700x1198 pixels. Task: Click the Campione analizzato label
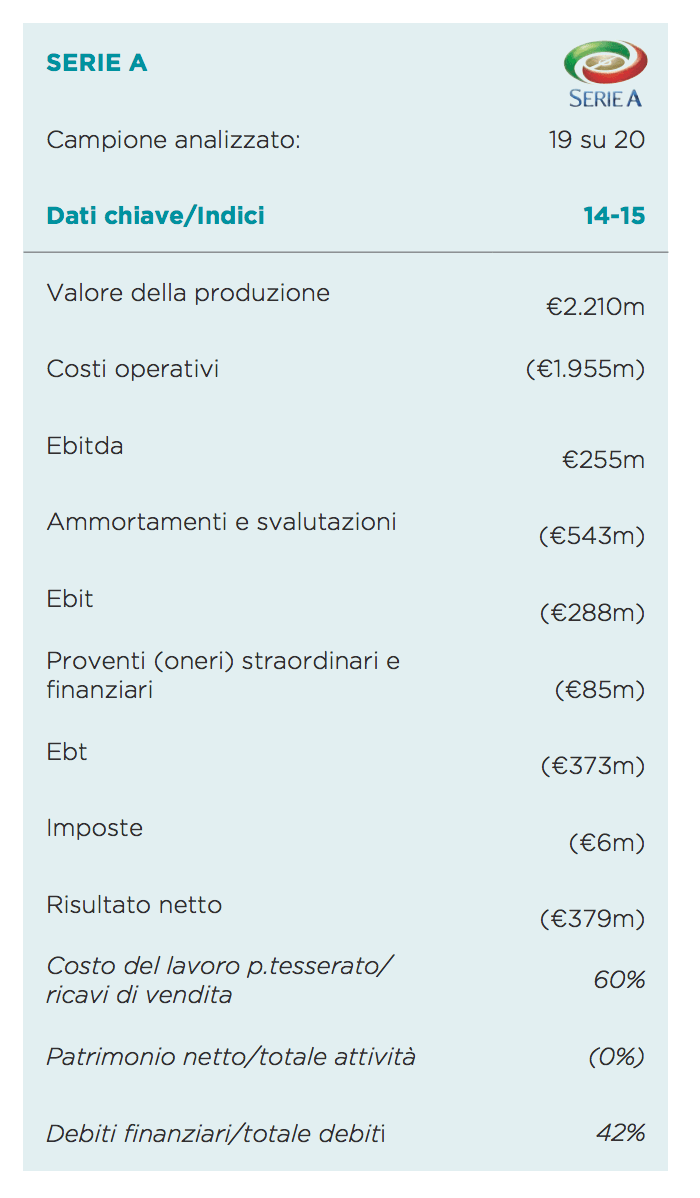pyautogui.click(x=174, y=140)
